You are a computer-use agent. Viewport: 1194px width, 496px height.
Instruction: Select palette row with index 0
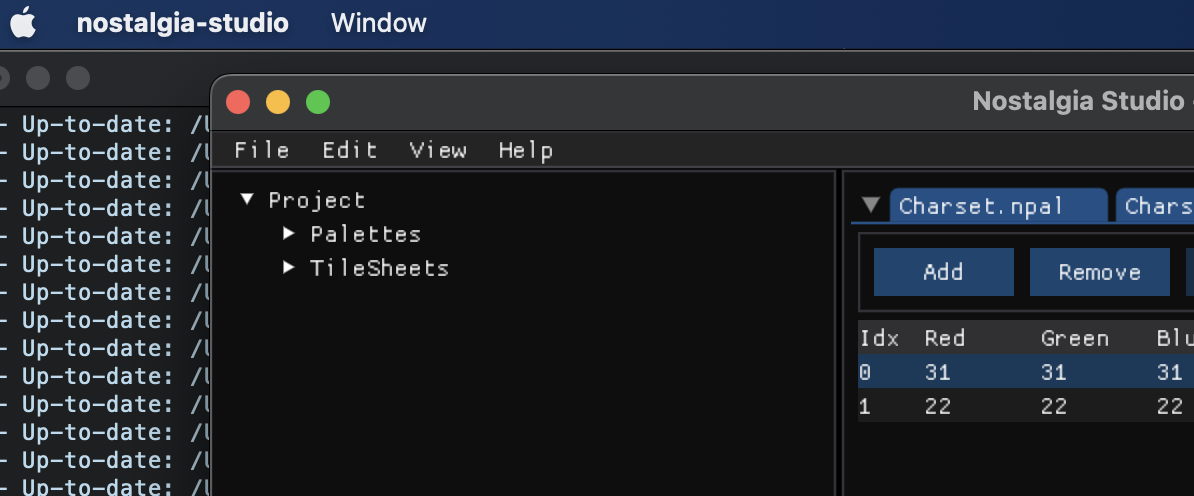pyautogui.click(x=1020, y=372)
